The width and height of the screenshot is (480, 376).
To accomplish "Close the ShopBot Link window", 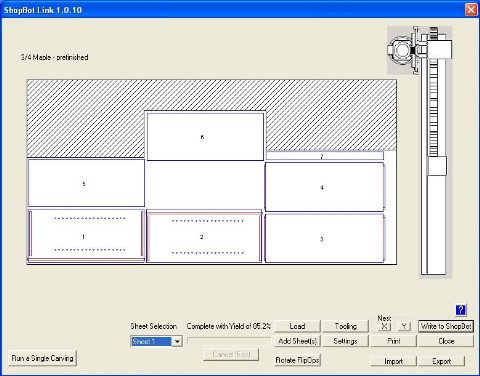I will (471, 9).
